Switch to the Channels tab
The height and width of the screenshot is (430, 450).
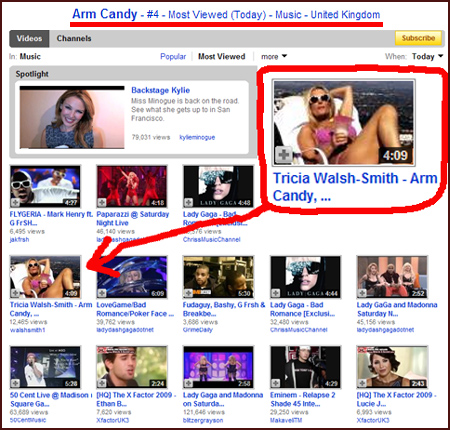[74, 38]
